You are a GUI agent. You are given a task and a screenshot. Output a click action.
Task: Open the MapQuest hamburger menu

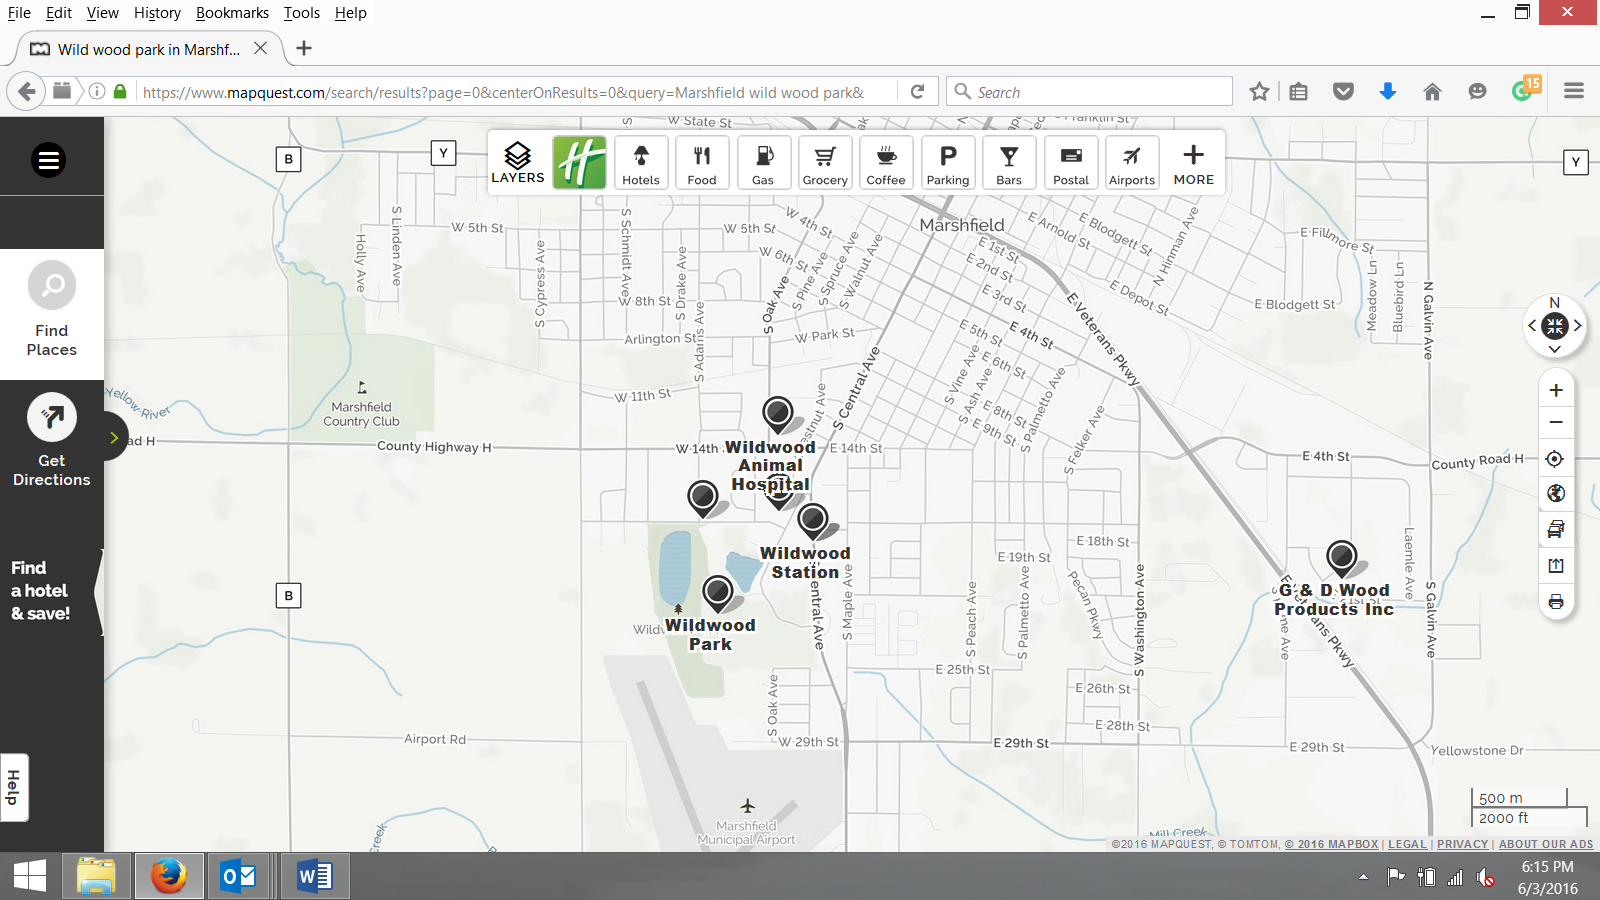point(48,160)
